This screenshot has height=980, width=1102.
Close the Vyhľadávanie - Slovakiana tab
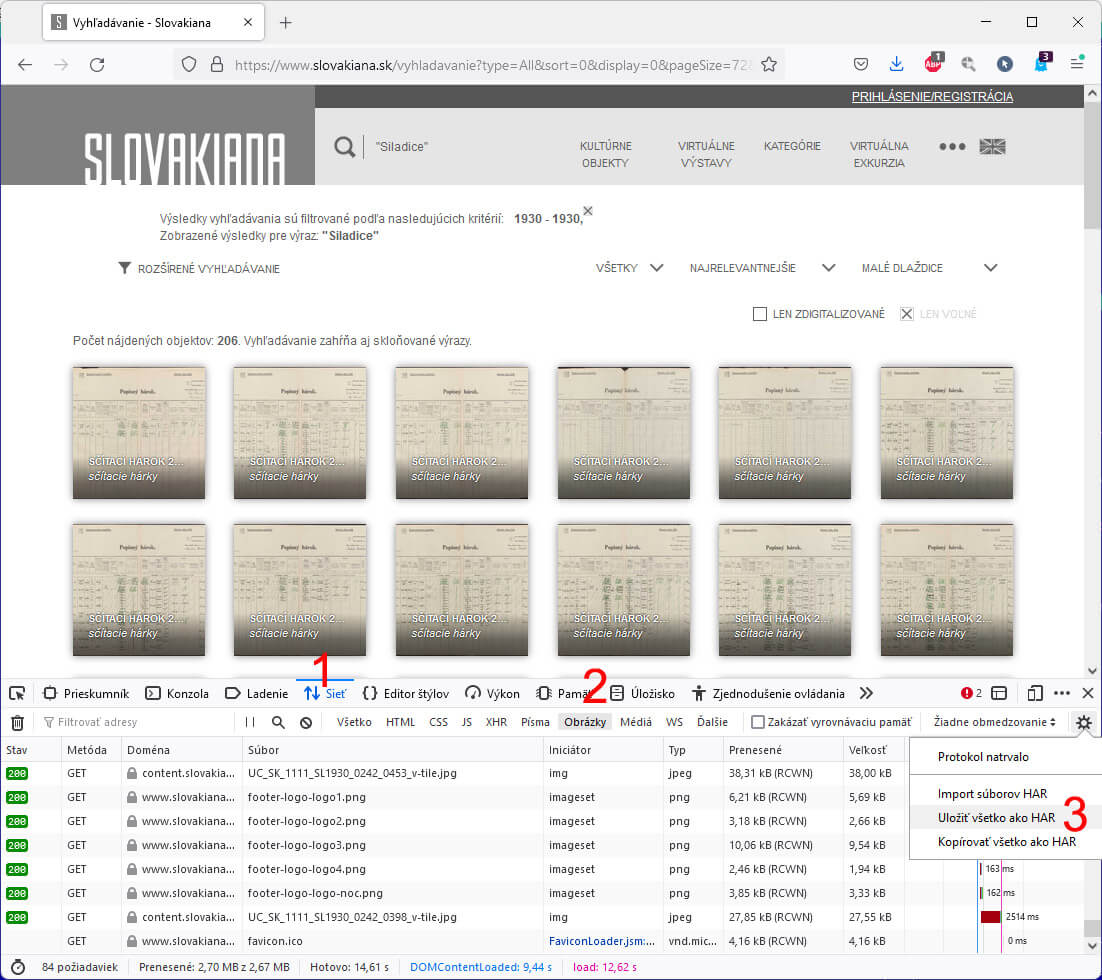(x=247, y=22)
